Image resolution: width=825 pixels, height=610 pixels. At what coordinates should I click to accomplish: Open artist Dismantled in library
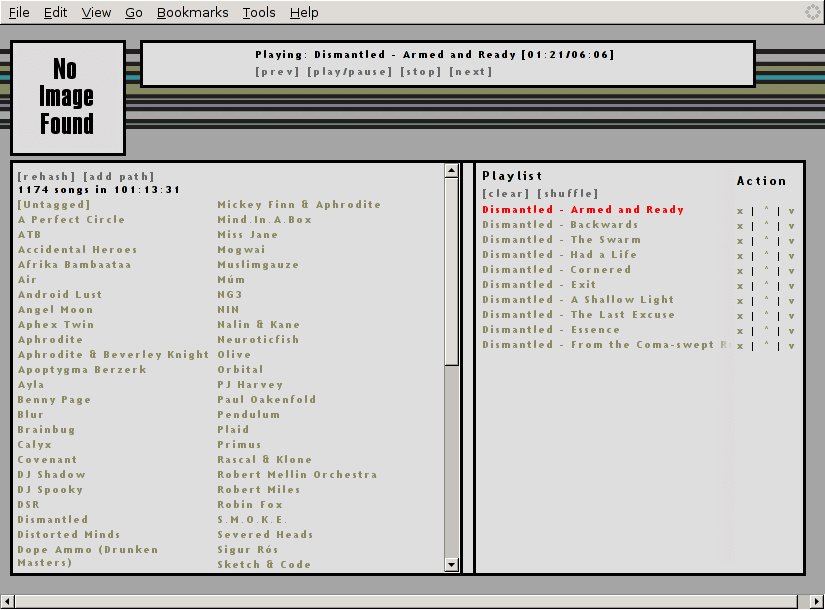53,519
